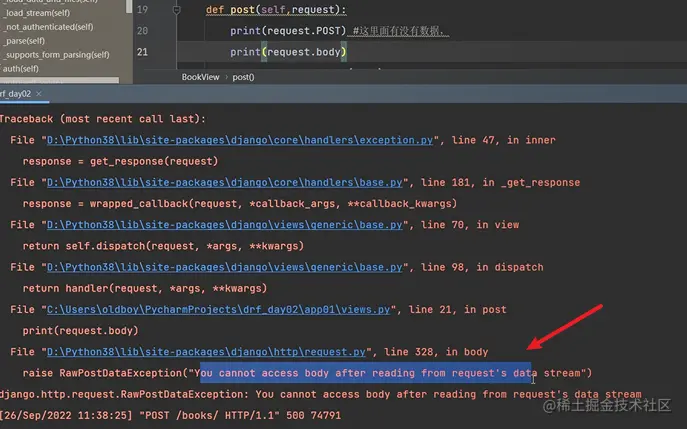The image size is (687, 429).
Task: Select _supports_form_parsing(self) in structure list
Action: tap(57, 55)
